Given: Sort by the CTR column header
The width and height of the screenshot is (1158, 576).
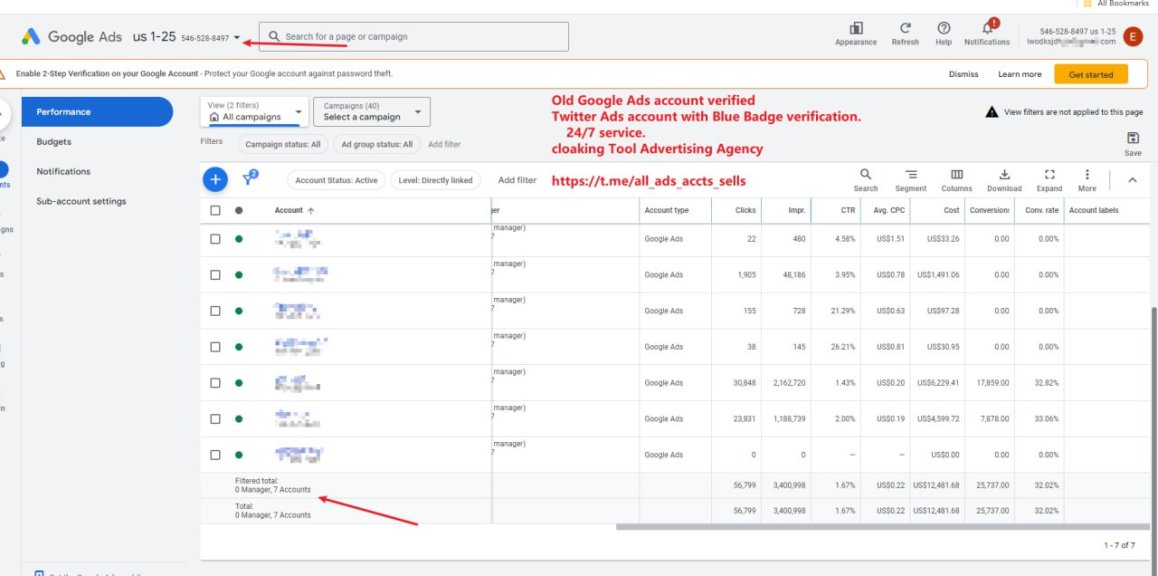Looking at the screenshot, I should 847,210.
